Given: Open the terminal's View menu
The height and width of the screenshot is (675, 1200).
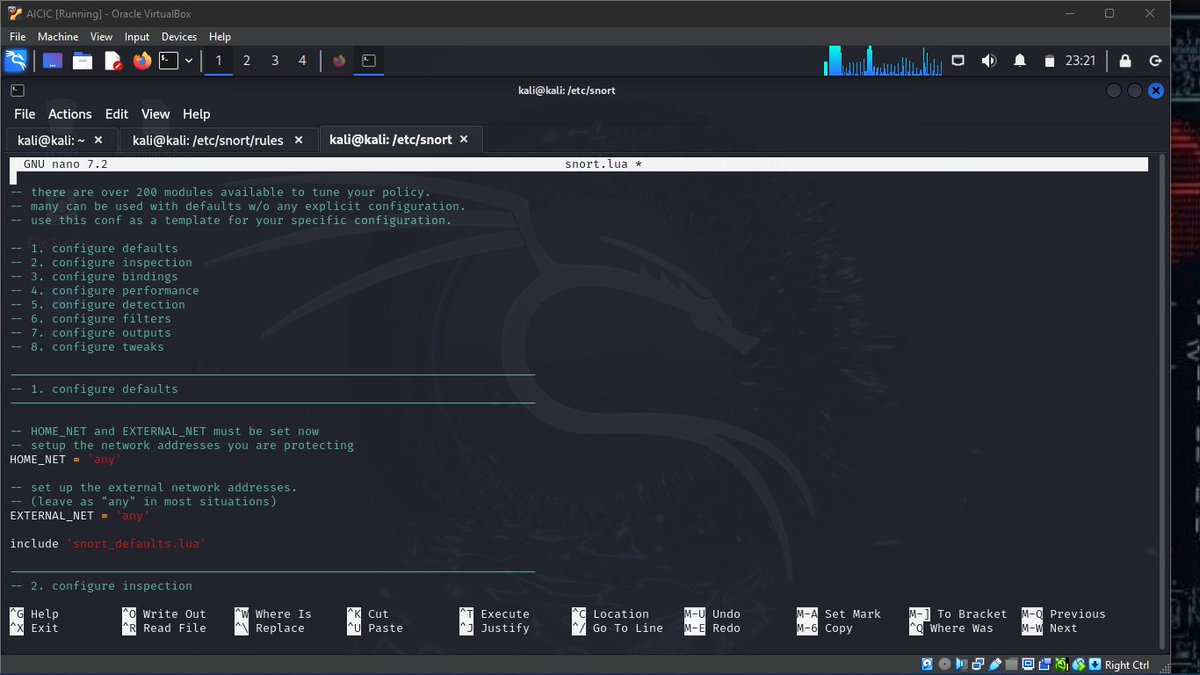Looking at the screenshot, I should click(x=155, y=114).
